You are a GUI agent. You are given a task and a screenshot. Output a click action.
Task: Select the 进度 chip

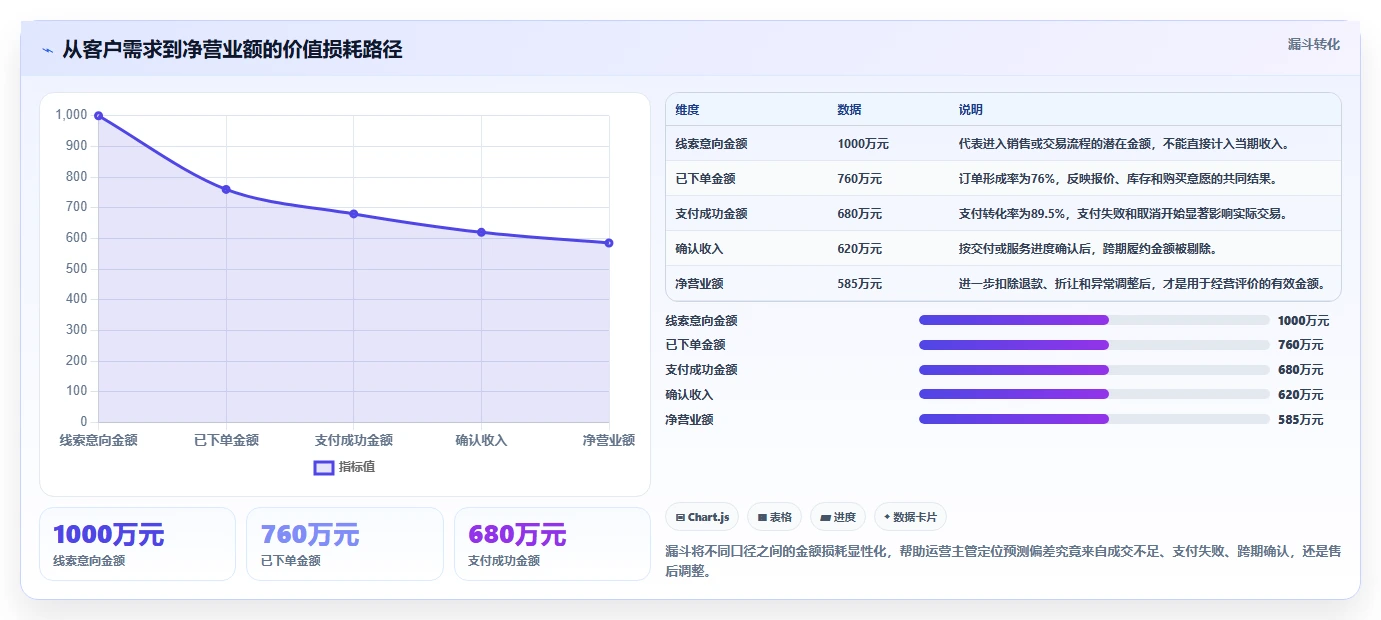[838, 517]
